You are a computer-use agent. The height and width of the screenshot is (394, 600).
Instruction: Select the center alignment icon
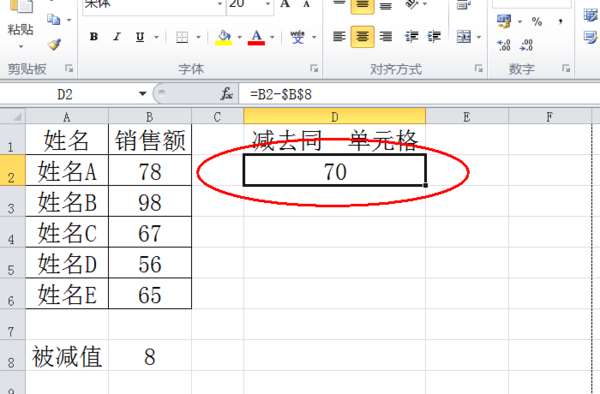tap(362, 37)
